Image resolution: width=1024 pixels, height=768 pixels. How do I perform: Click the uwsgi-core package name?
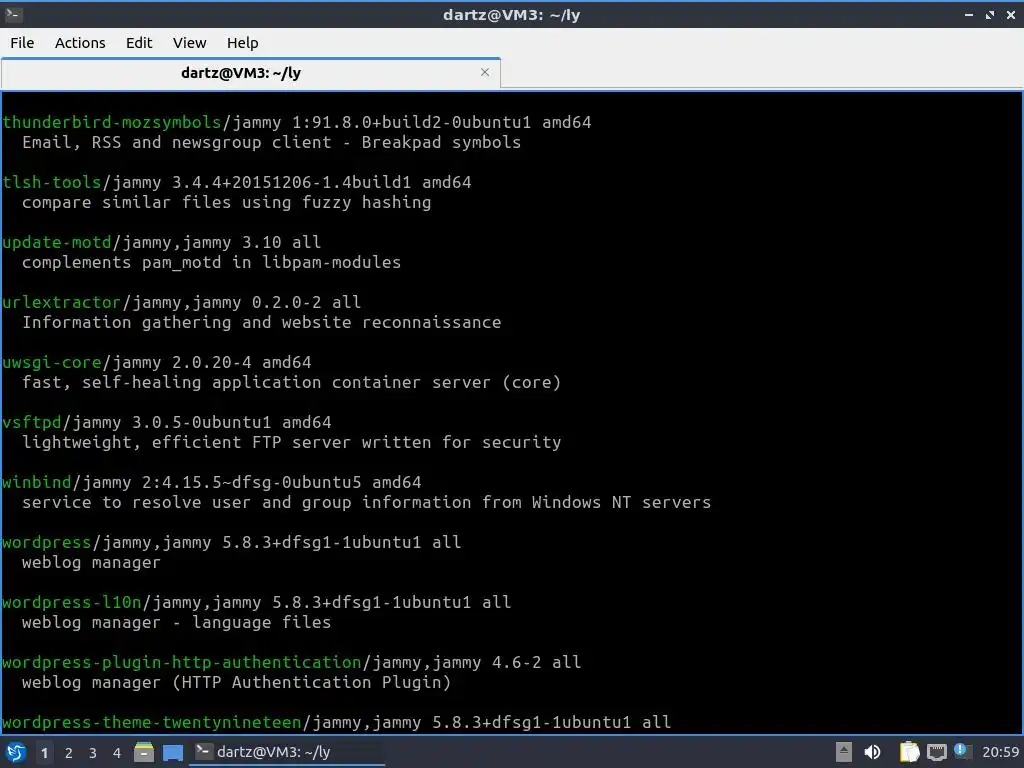[x=52, y=362]
